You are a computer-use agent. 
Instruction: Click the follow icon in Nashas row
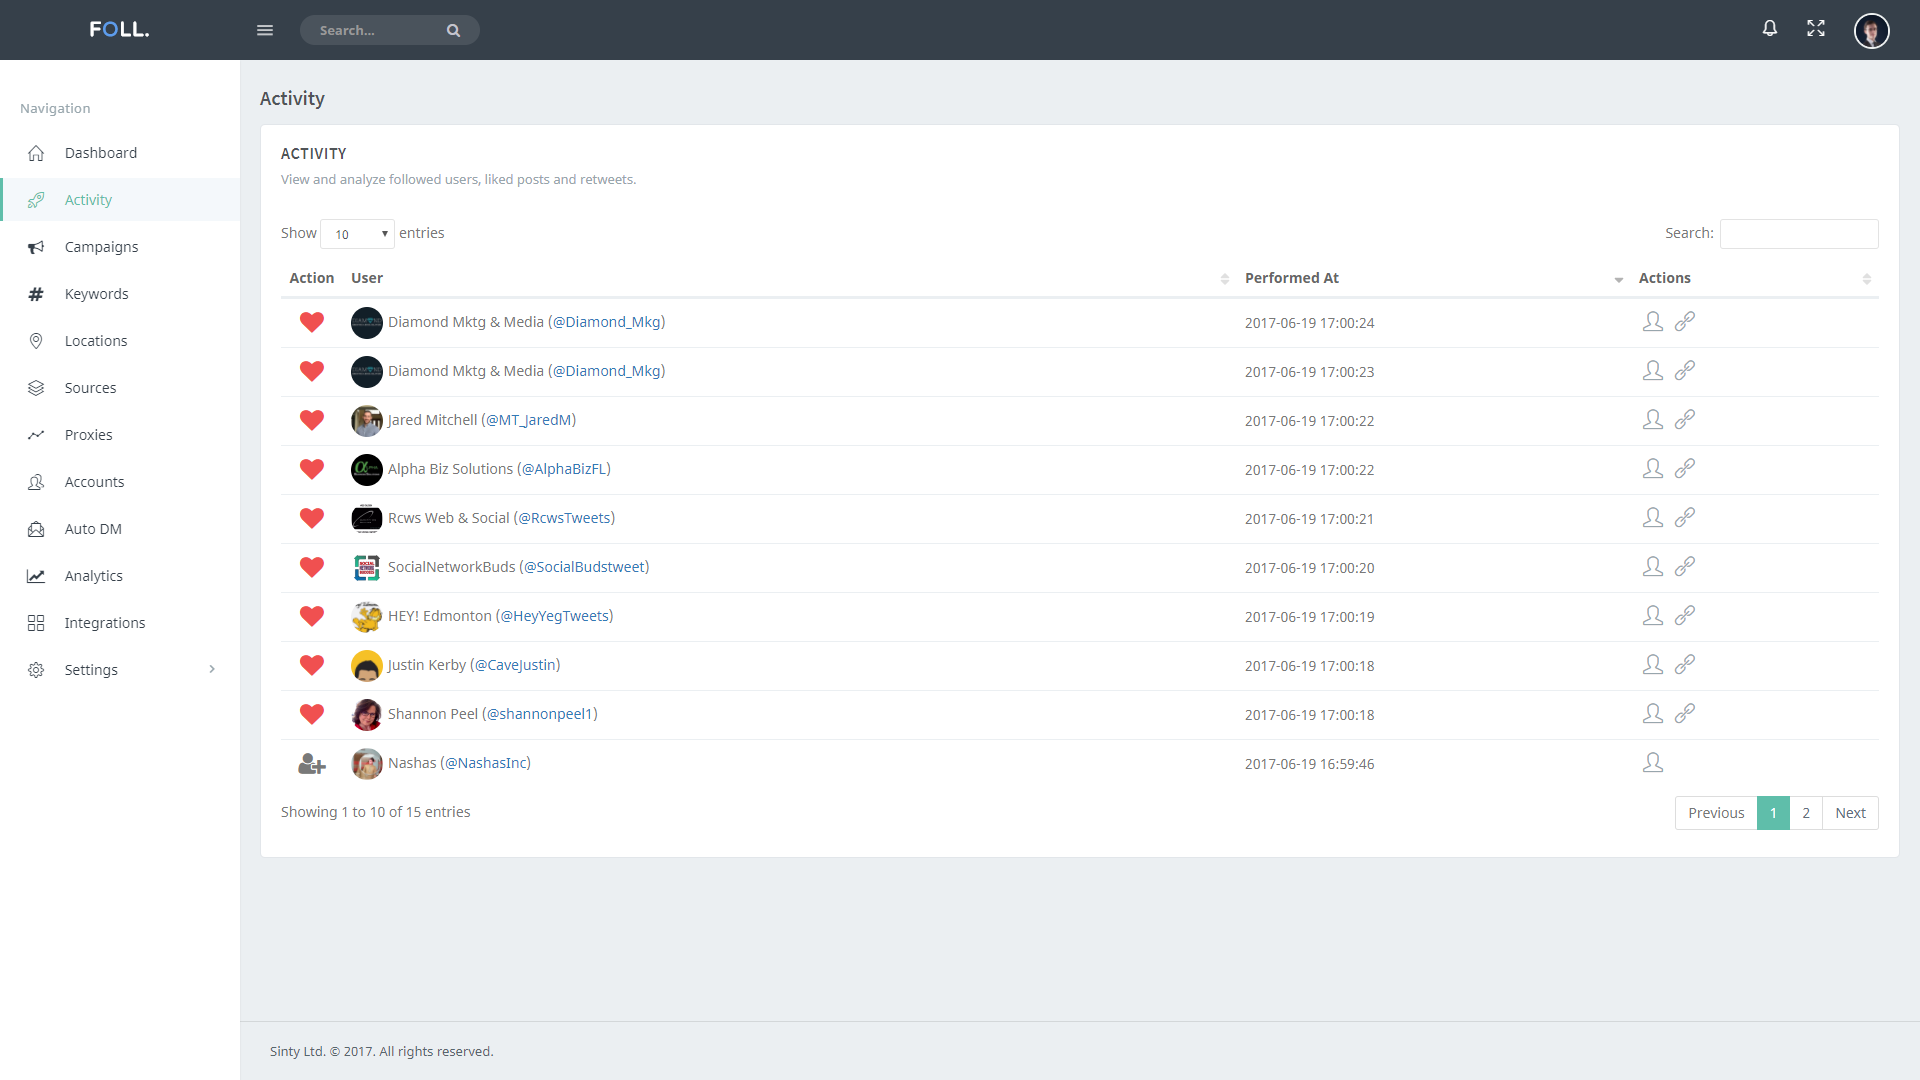coord(312,764)
